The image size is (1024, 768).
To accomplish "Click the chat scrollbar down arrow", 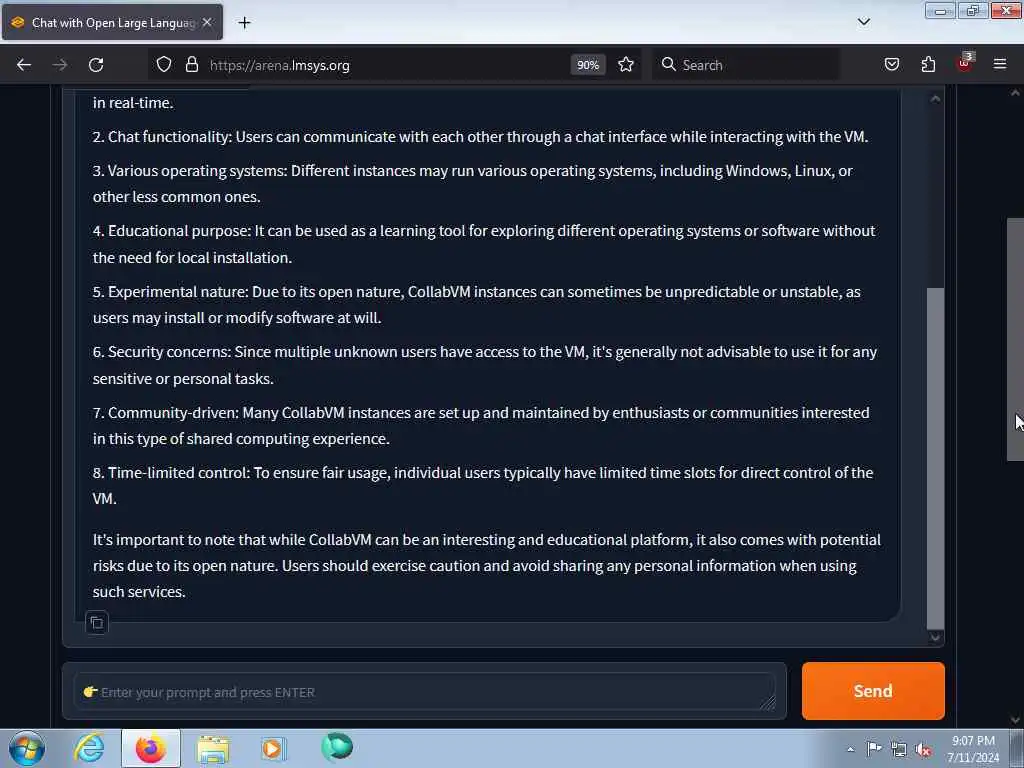I will tap(935, 637).
